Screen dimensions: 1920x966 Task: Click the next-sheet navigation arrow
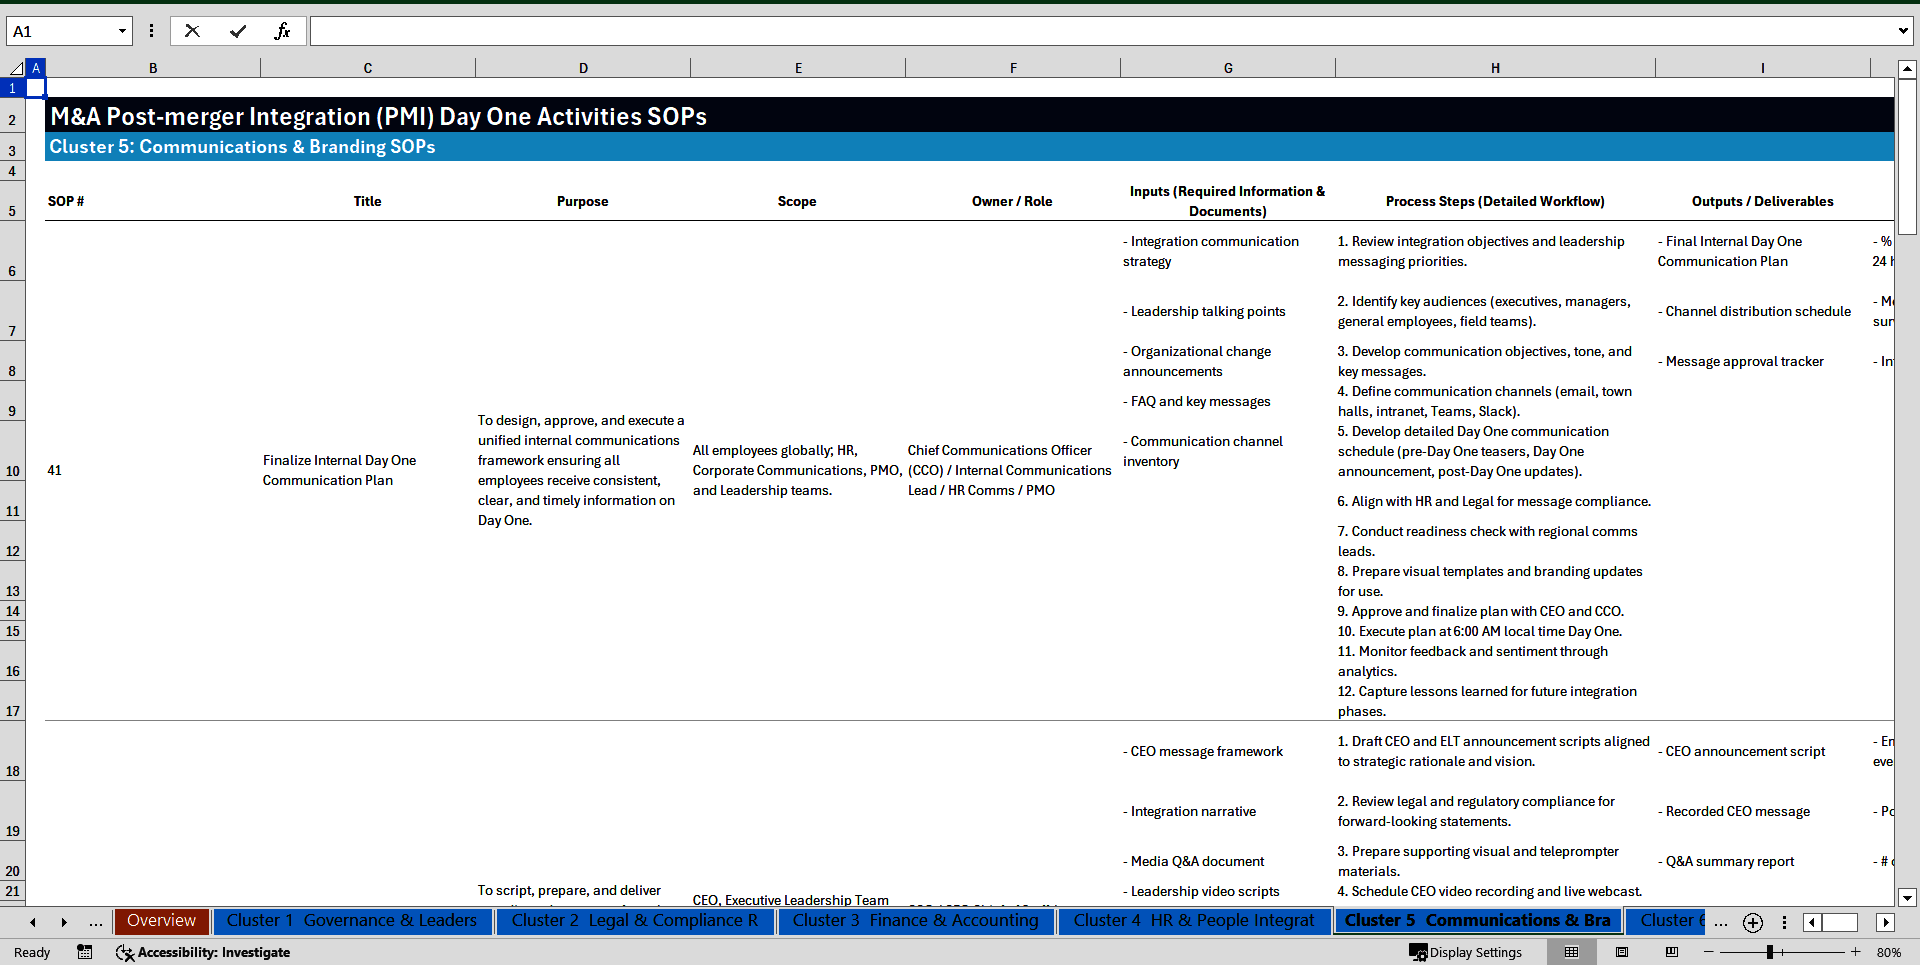point(64,922)
